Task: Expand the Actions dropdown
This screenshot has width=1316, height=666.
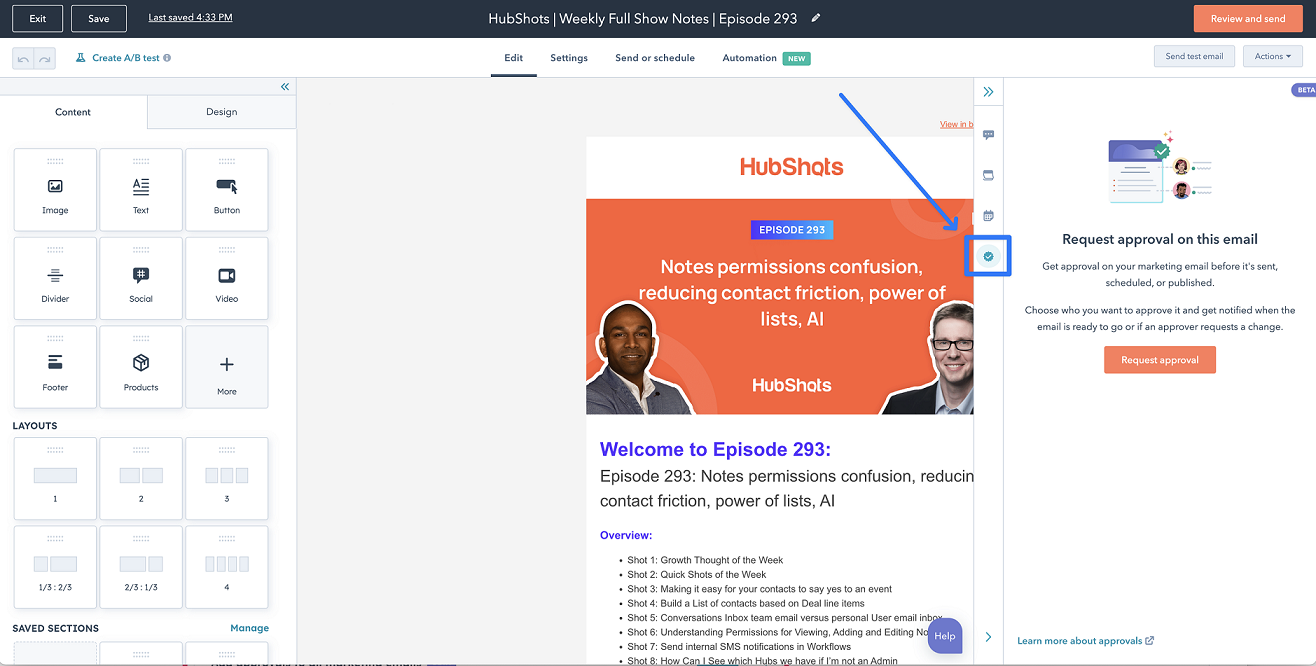Action: (1272, 56)
